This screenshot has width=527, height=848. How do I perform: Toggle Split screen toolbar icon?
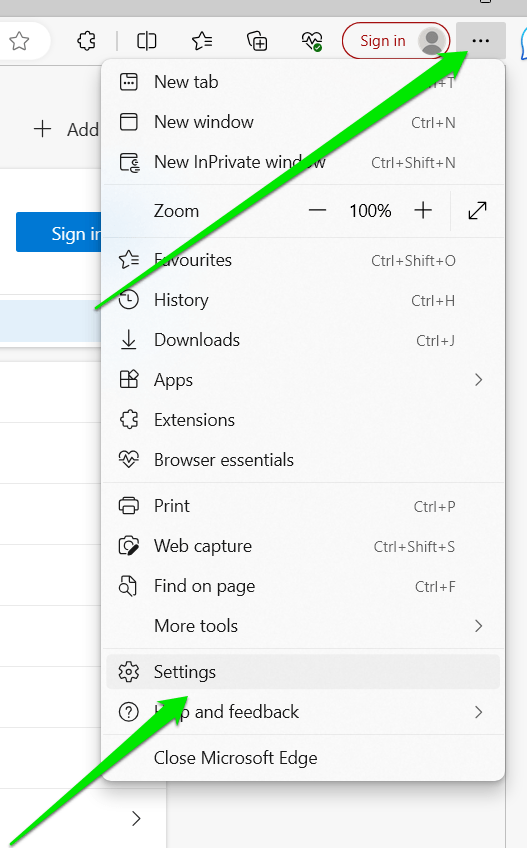[147, 41]
